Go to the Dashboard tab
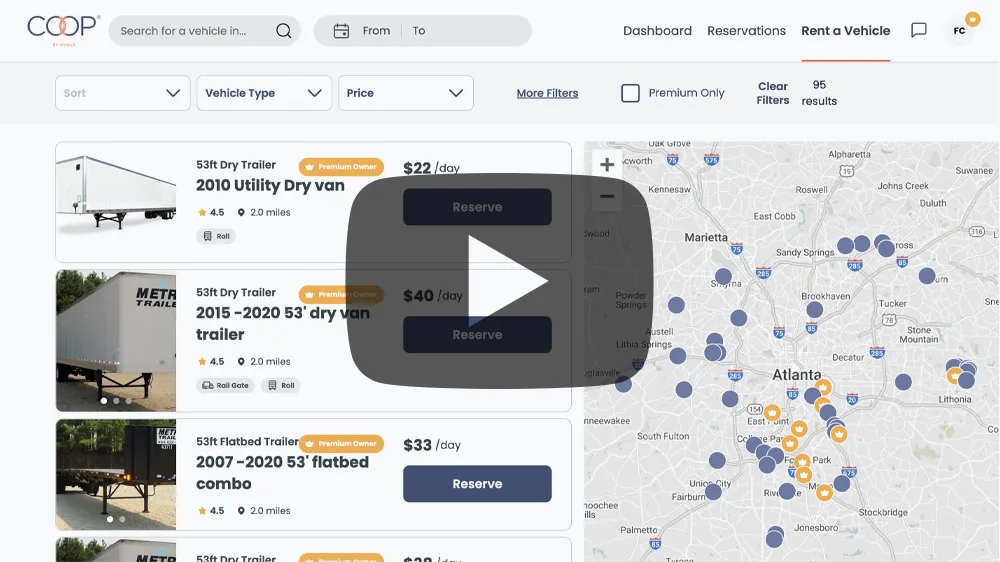This screenshot has width=1000, height=562. [x=657, y=31]
